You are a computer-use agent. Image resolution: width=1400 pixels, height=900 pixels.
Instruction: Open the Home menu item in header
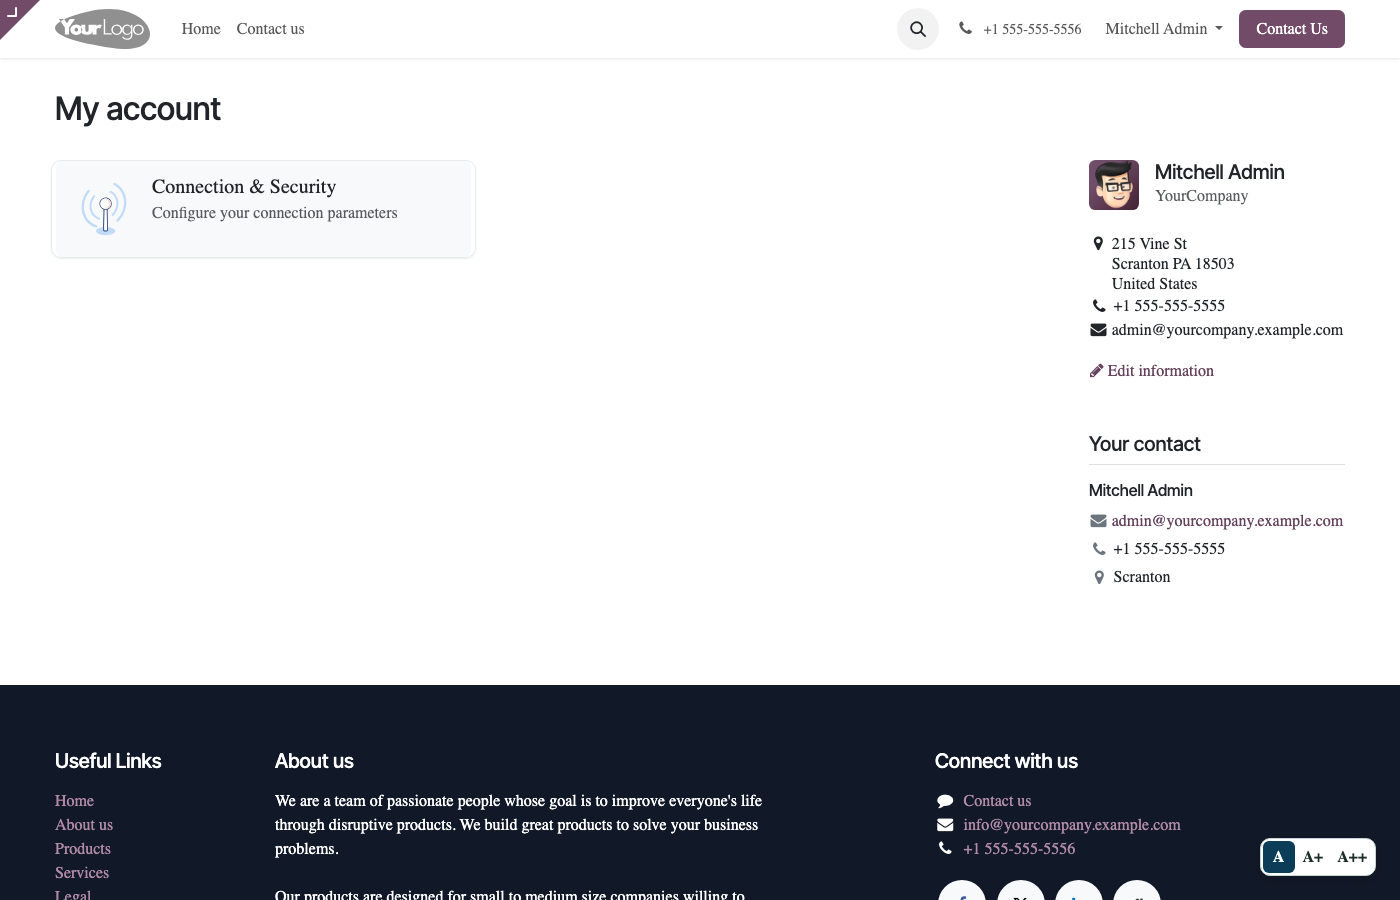[201, 29]
